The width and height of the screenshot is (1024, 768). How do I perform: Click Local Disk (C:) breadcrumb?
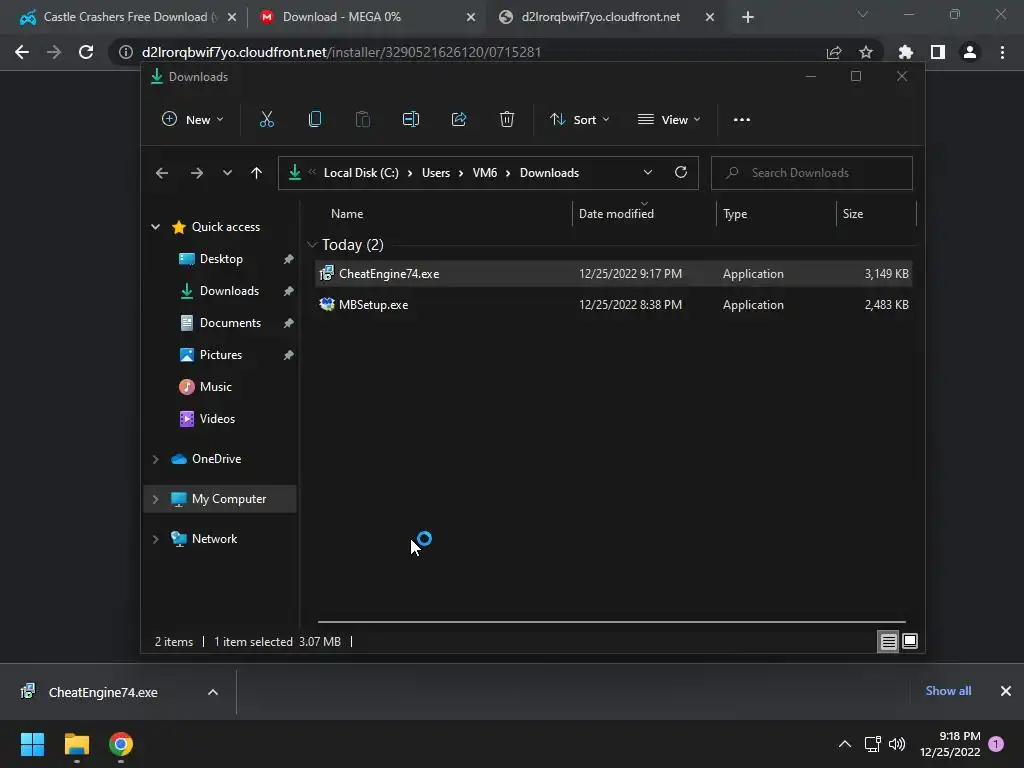[x=361, y=172]
